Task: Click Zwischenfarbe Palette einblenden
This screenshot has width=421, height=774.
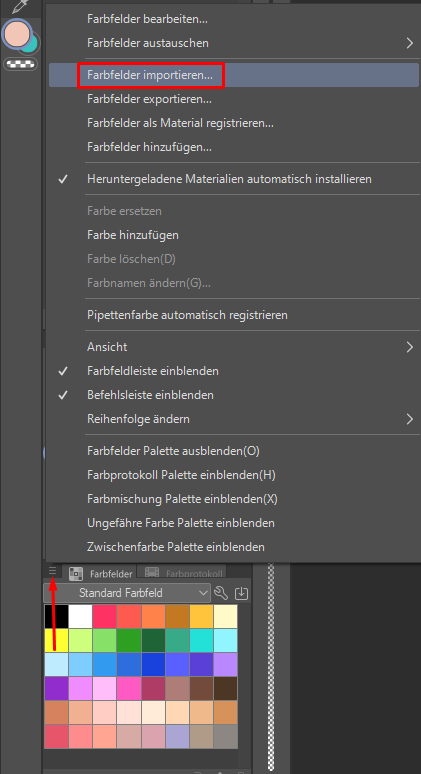Action: 234,547
